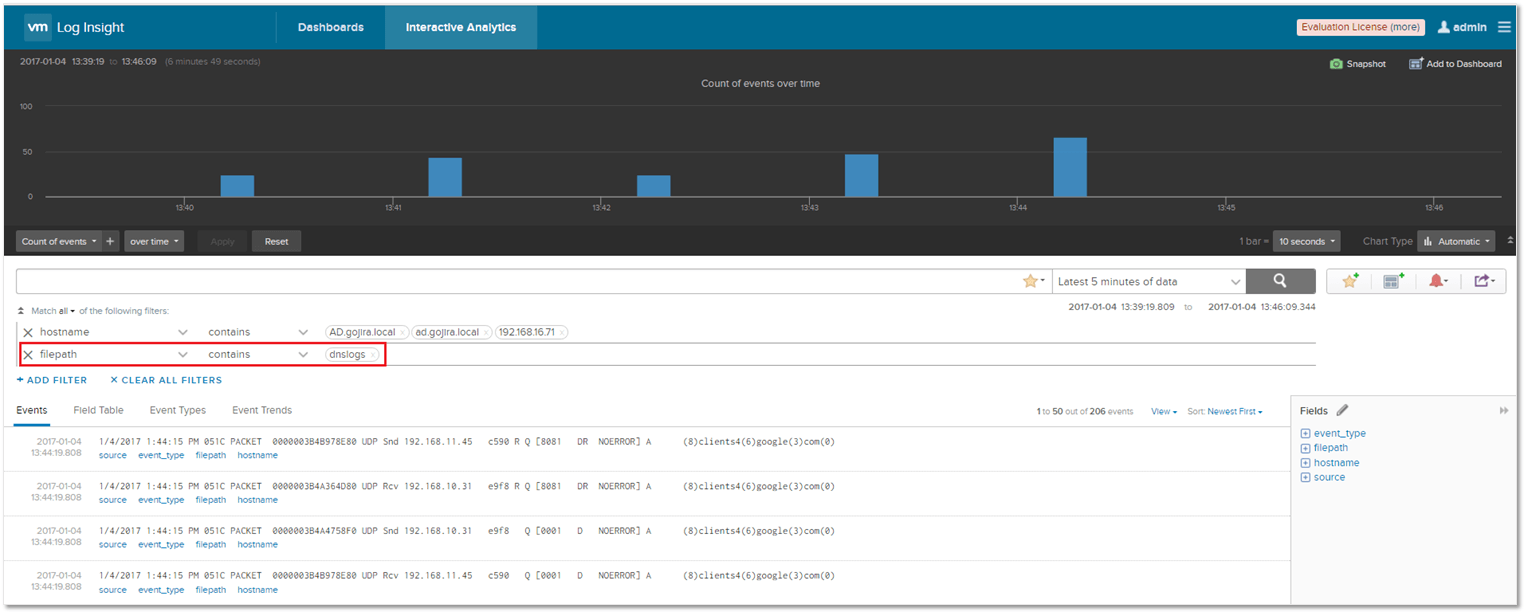Click ADD FILTER link

[52, 380]
